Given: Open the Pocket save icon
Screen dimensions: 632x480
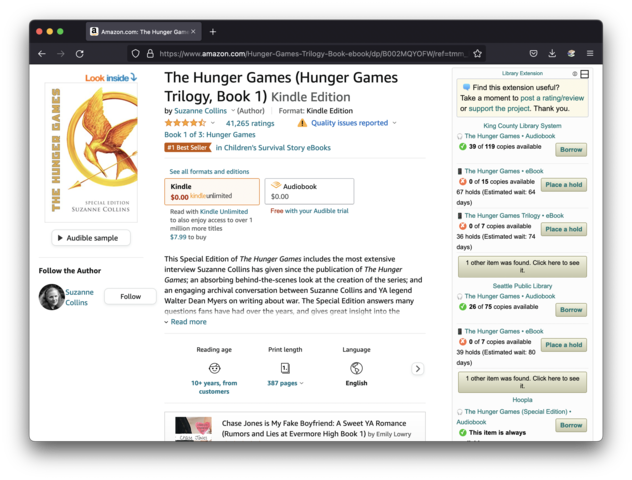Looking at the screenshot, I should click(533, 54).
